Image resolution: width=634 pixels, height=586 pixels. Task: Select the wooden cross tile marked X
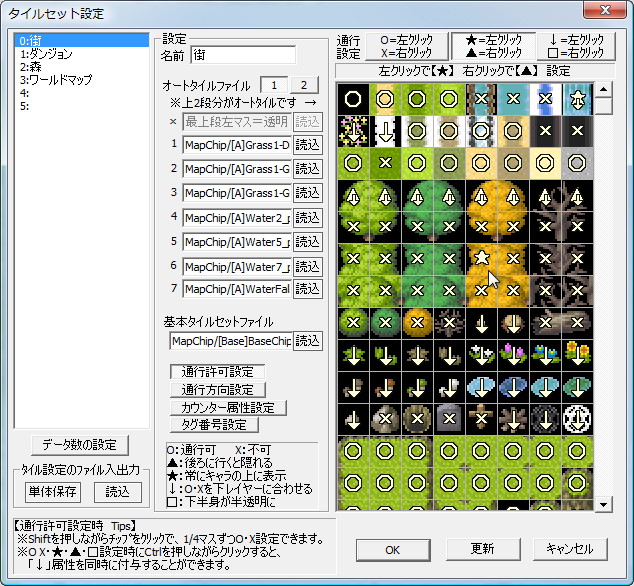tap(481, 419)
